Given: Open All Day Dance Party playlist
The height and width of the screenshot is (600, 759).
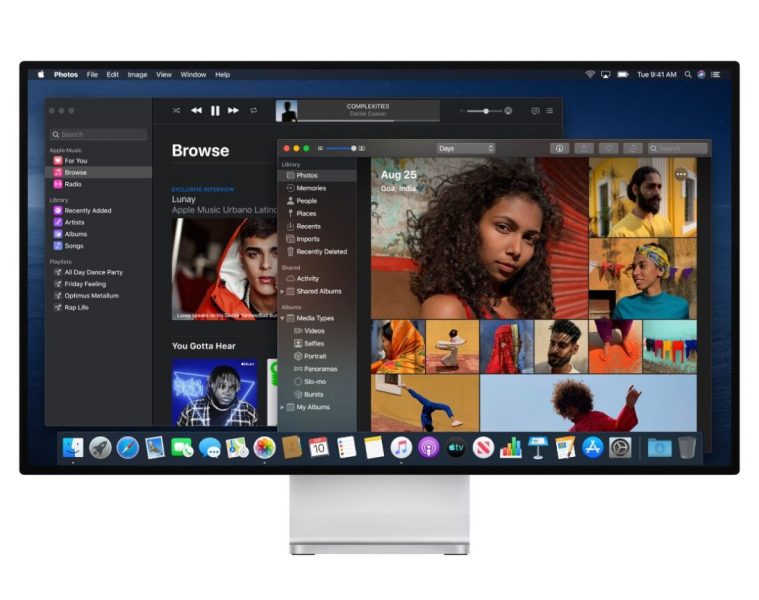Looking at the screenshot, I should [x=98, y=272].
